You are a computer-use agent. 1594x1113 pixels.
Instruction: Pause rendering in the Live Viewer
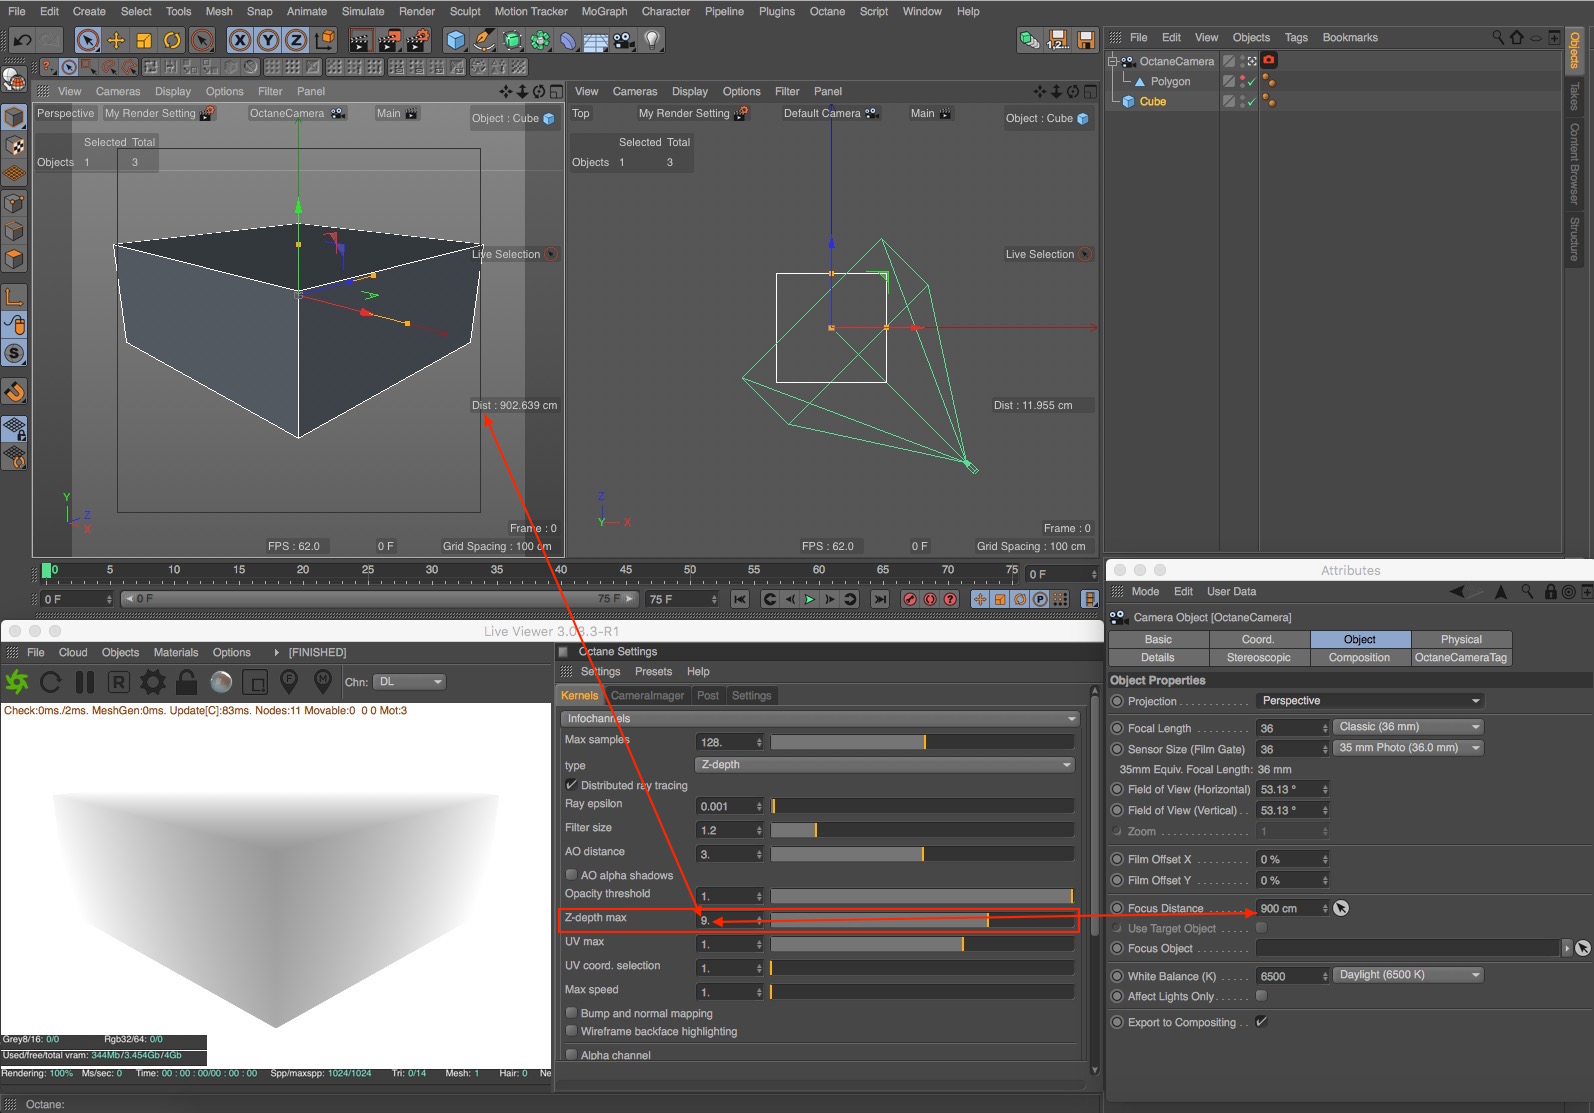(x=85, y=682)
